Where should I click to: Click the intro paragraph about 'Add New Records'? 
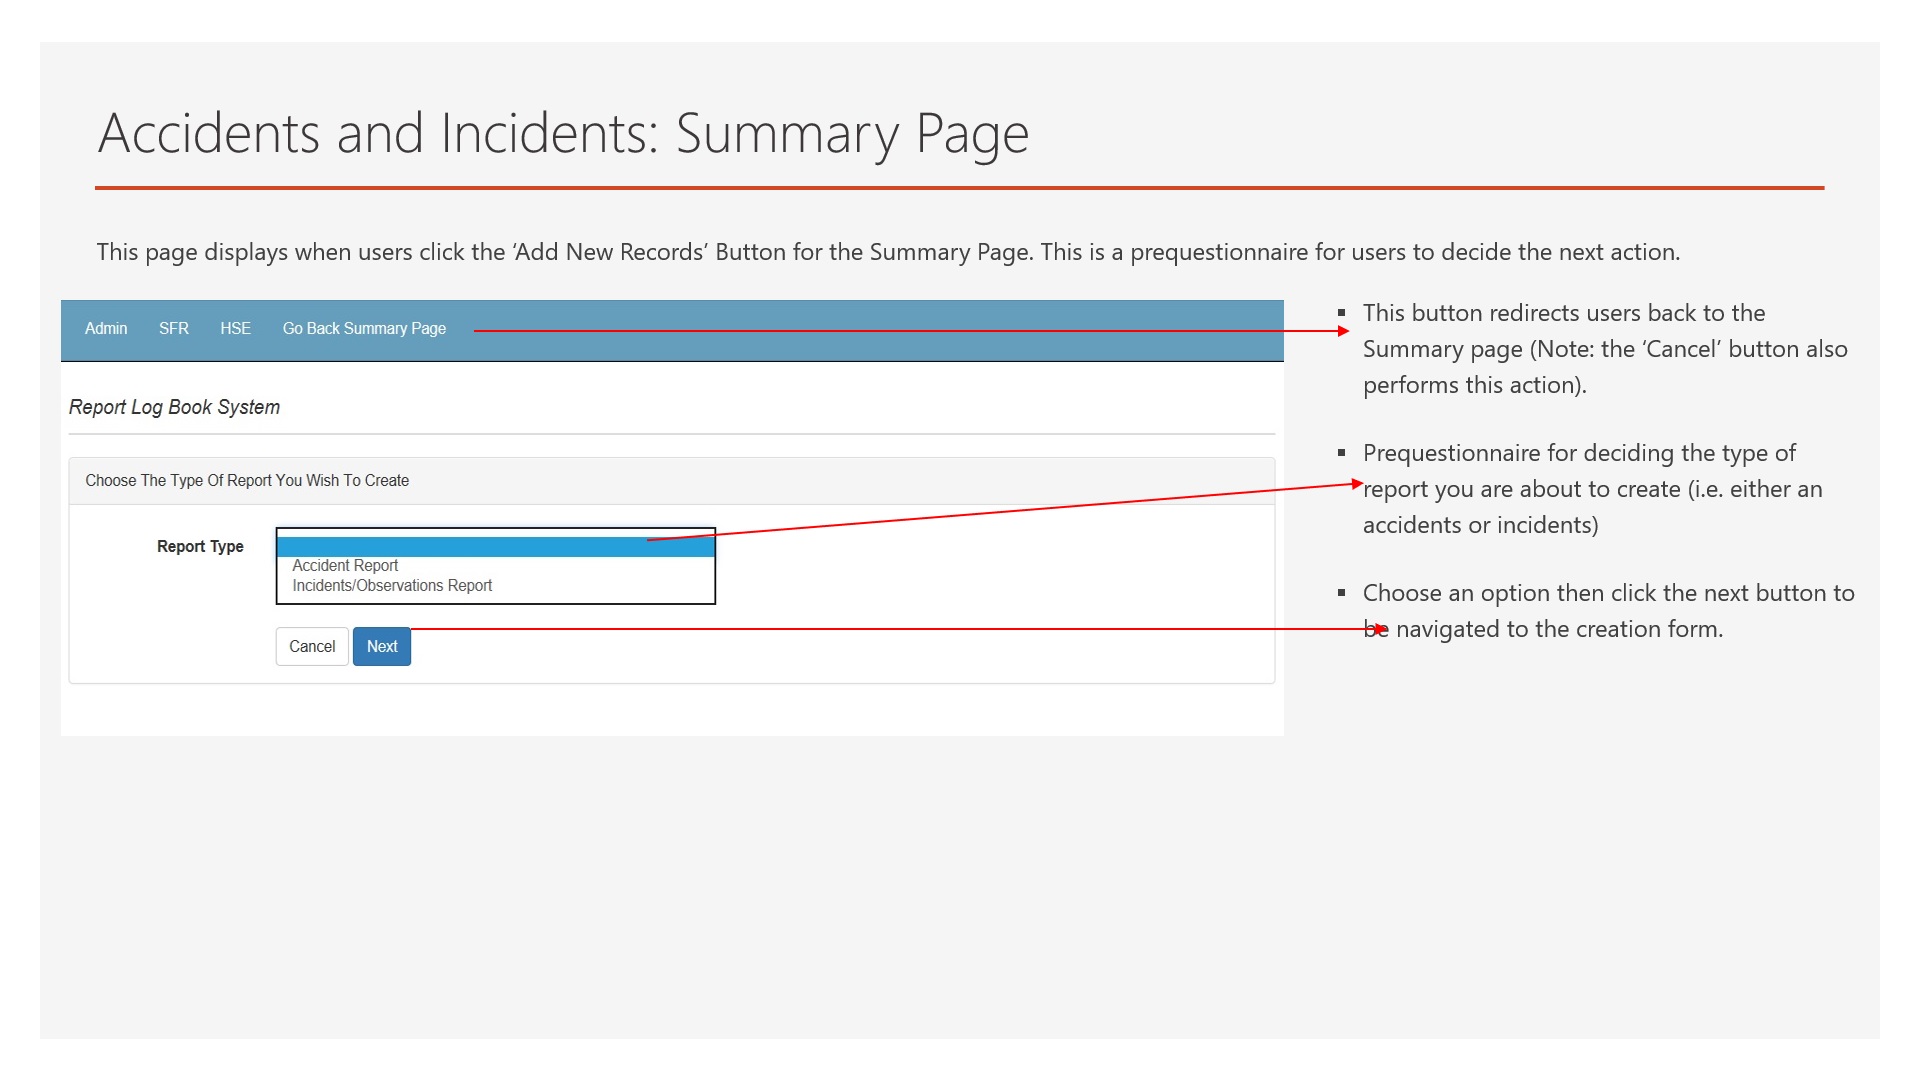click(x=887, y=252)
